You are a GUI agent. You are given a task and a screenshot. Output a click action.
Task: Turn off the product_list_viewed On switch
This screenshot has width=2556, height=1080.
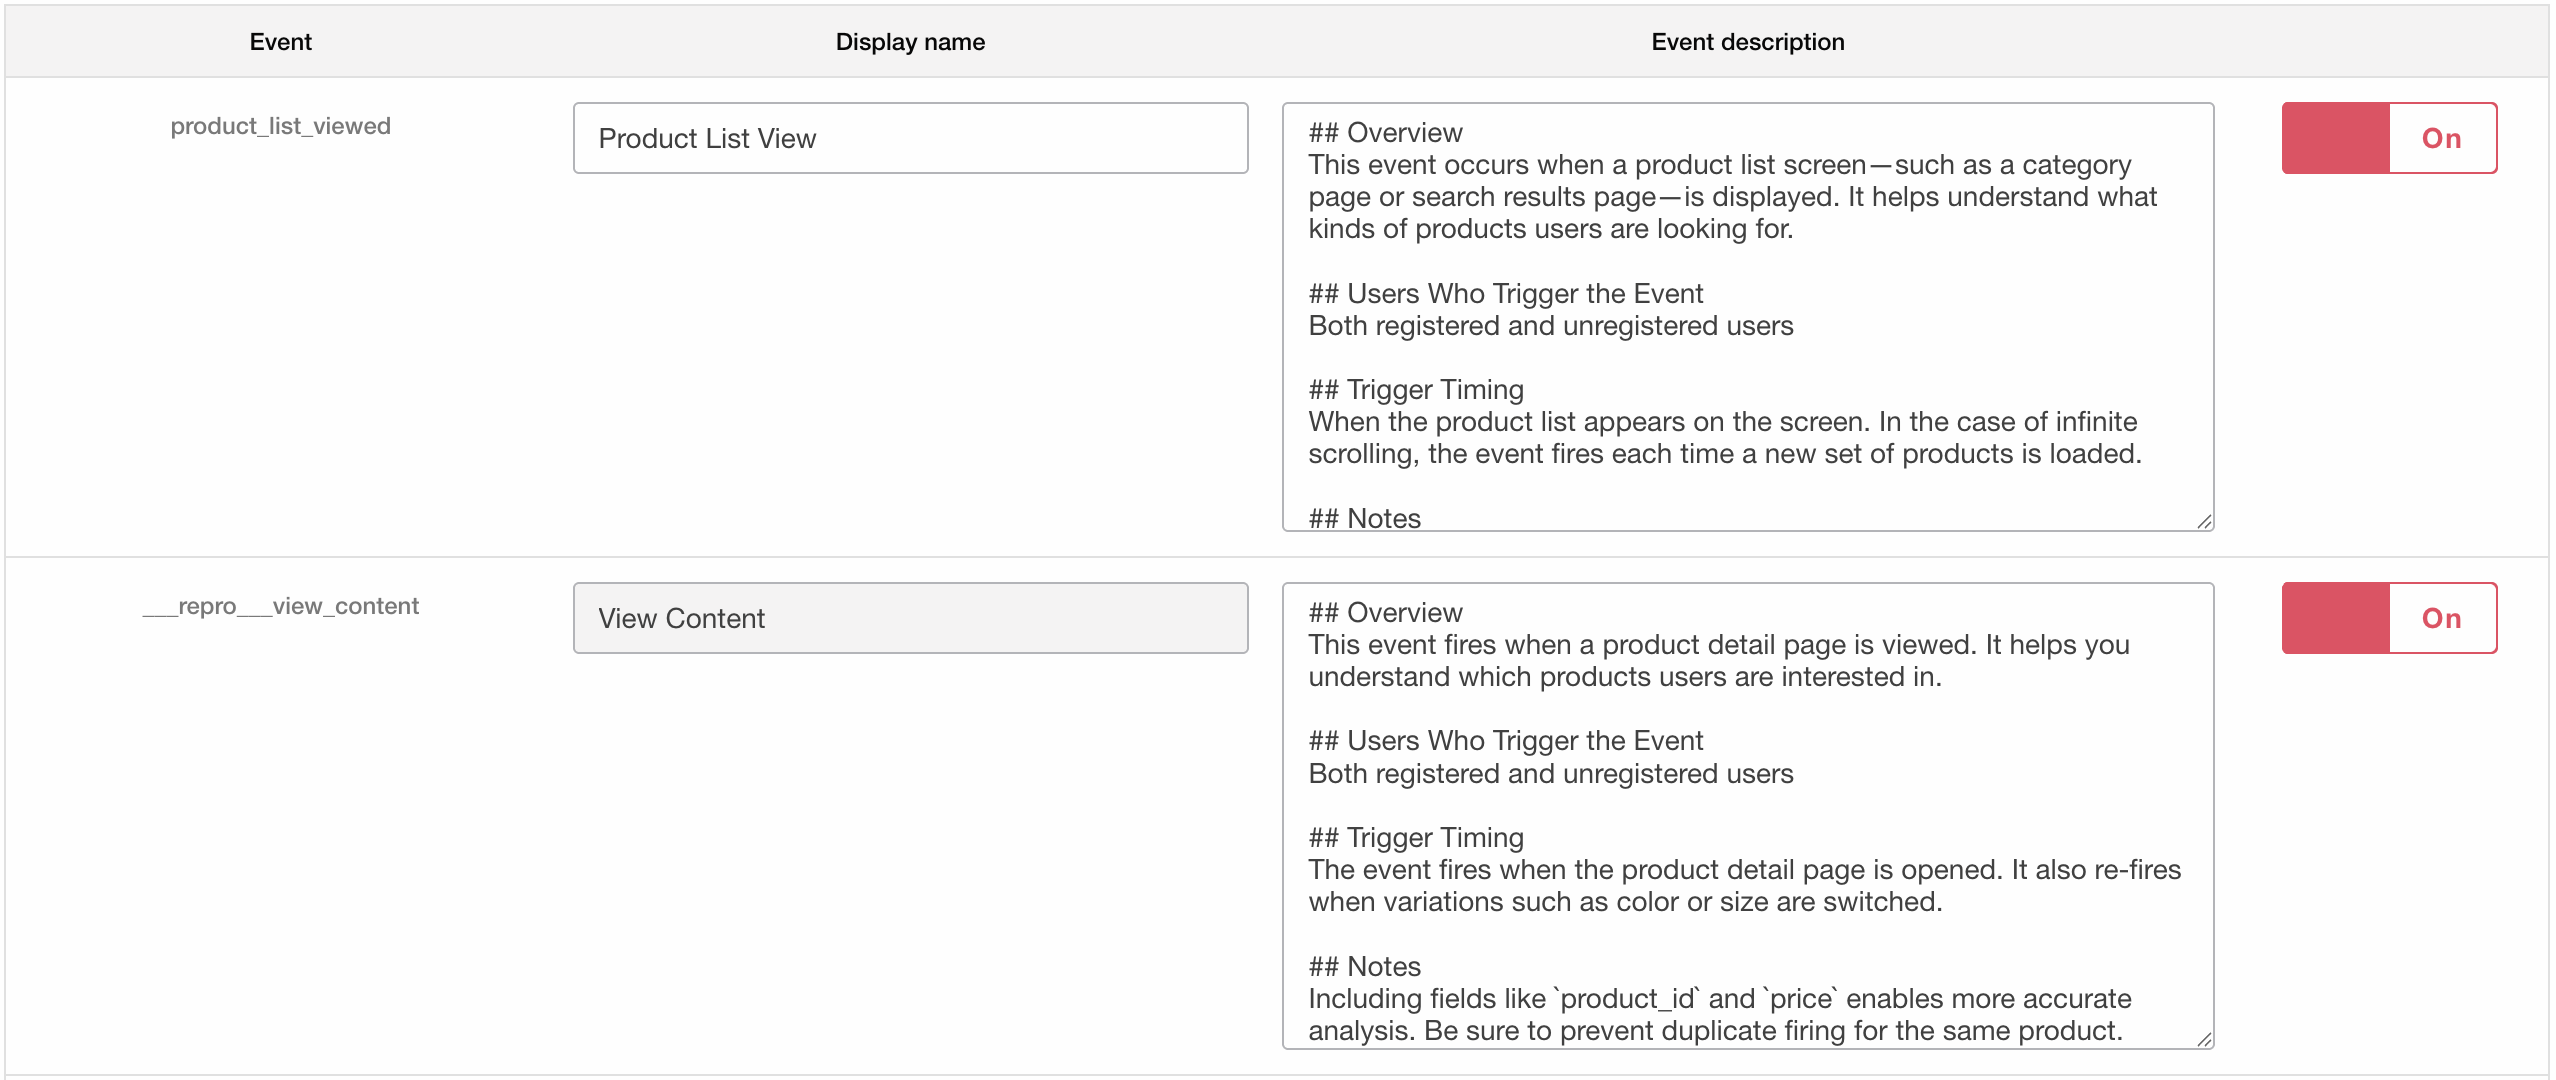2388,138
